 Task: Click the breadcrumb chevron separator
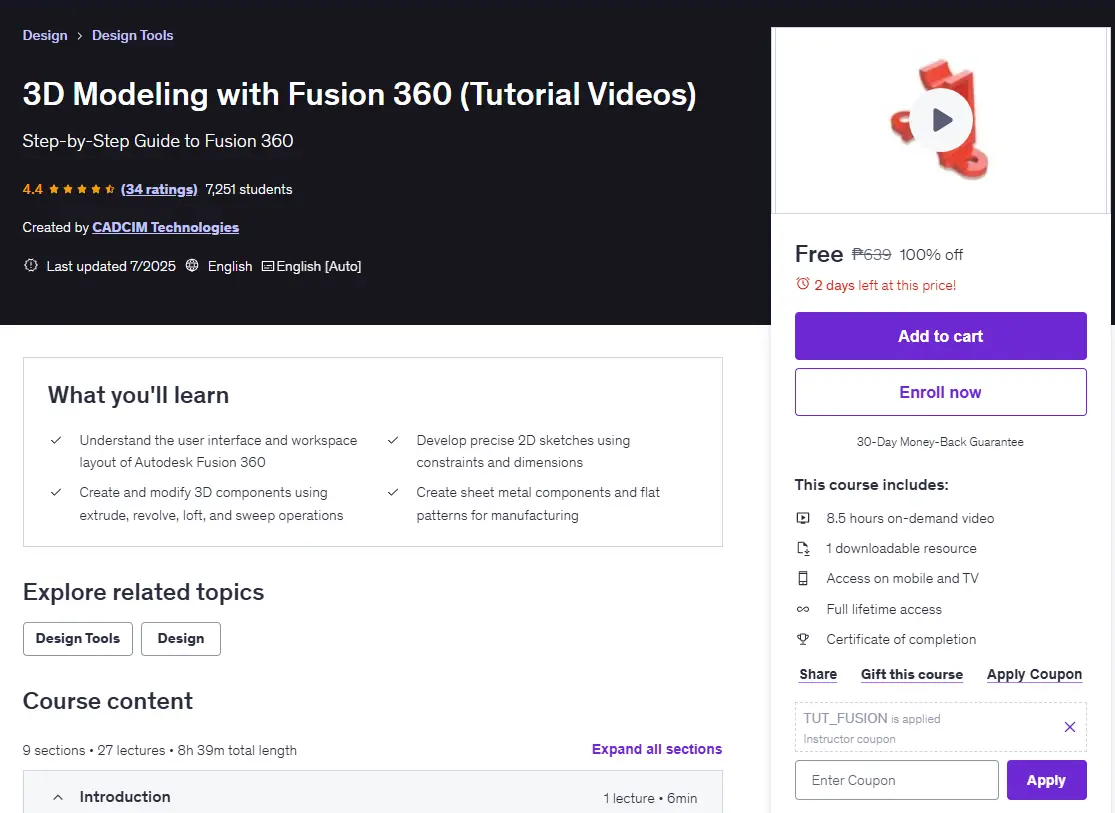pos(80,36)
